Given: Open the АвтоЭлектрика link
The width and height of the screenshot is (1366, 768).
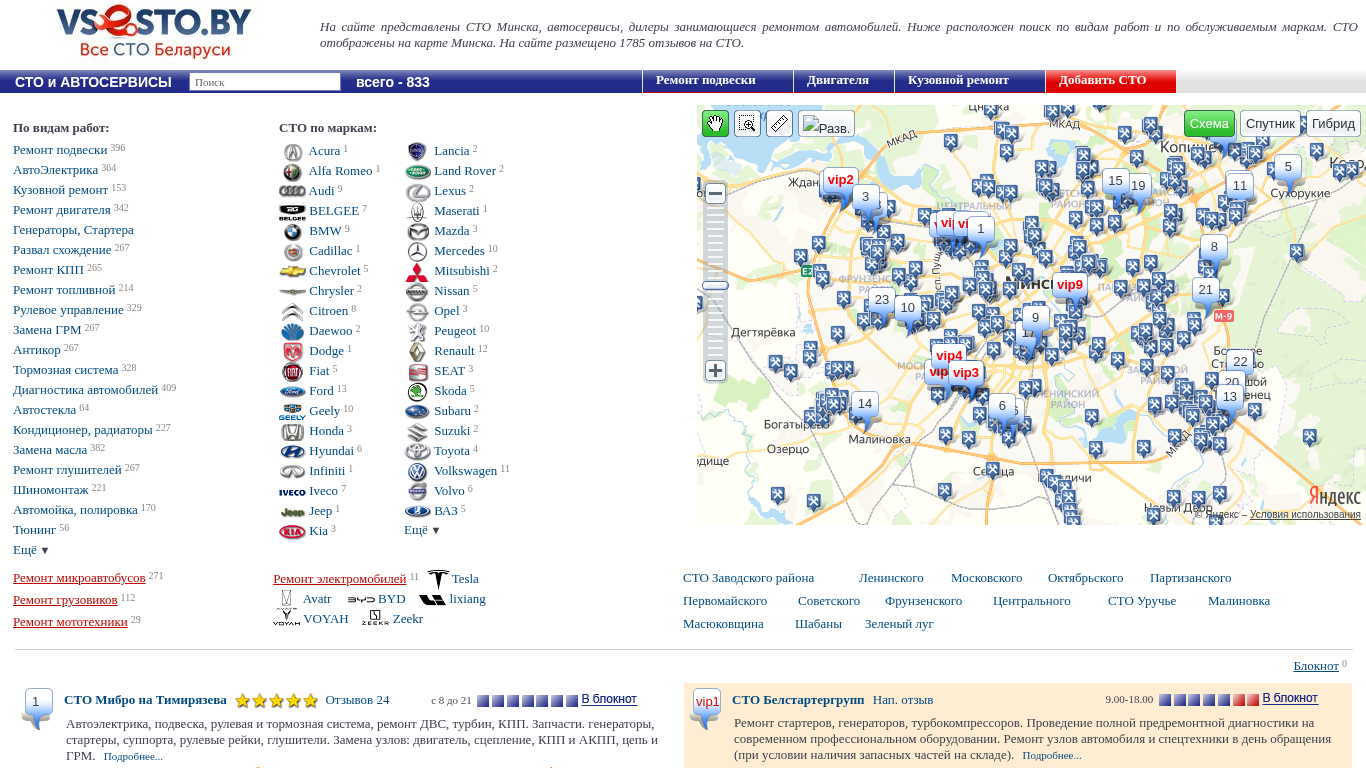Looking at the screenshot, I should pyautogui.click(x=56, y=170).
